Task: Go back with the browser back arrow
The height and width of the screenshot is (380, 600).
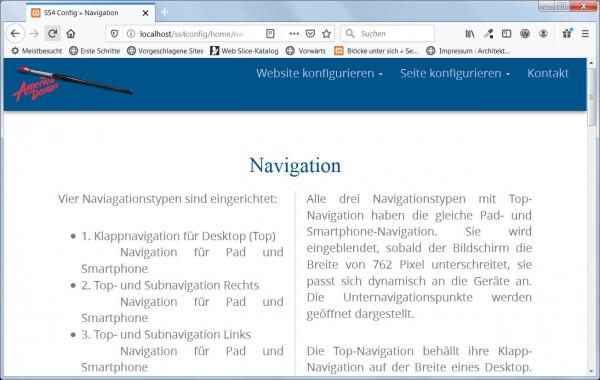Action: pyautogui.click(x=15, y=34)
